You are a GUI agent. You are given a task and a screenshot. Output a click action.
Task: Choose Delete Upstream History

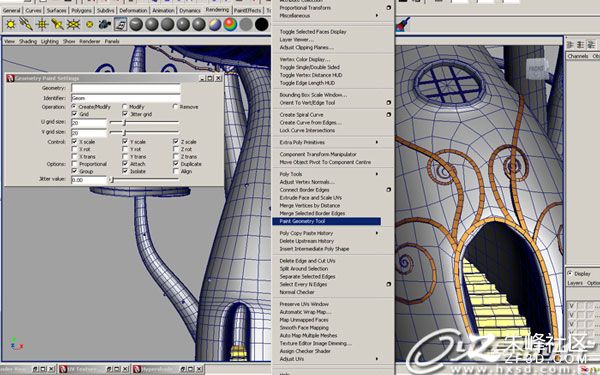[x=307, y=241]
